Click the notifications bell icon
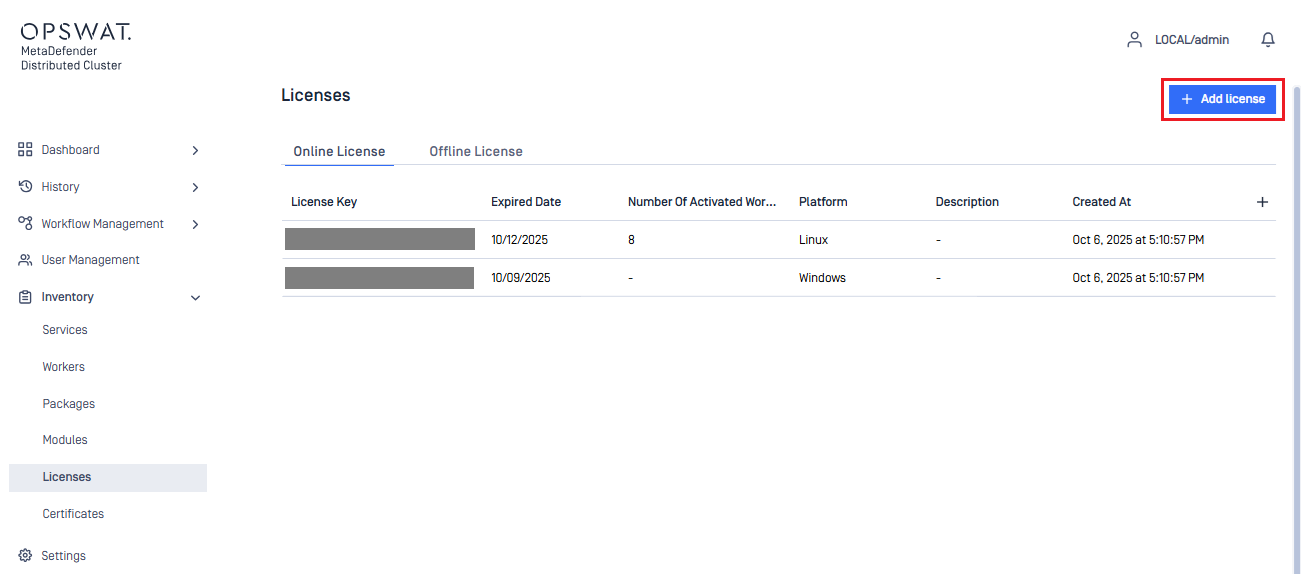 [x=1268, y=40]
